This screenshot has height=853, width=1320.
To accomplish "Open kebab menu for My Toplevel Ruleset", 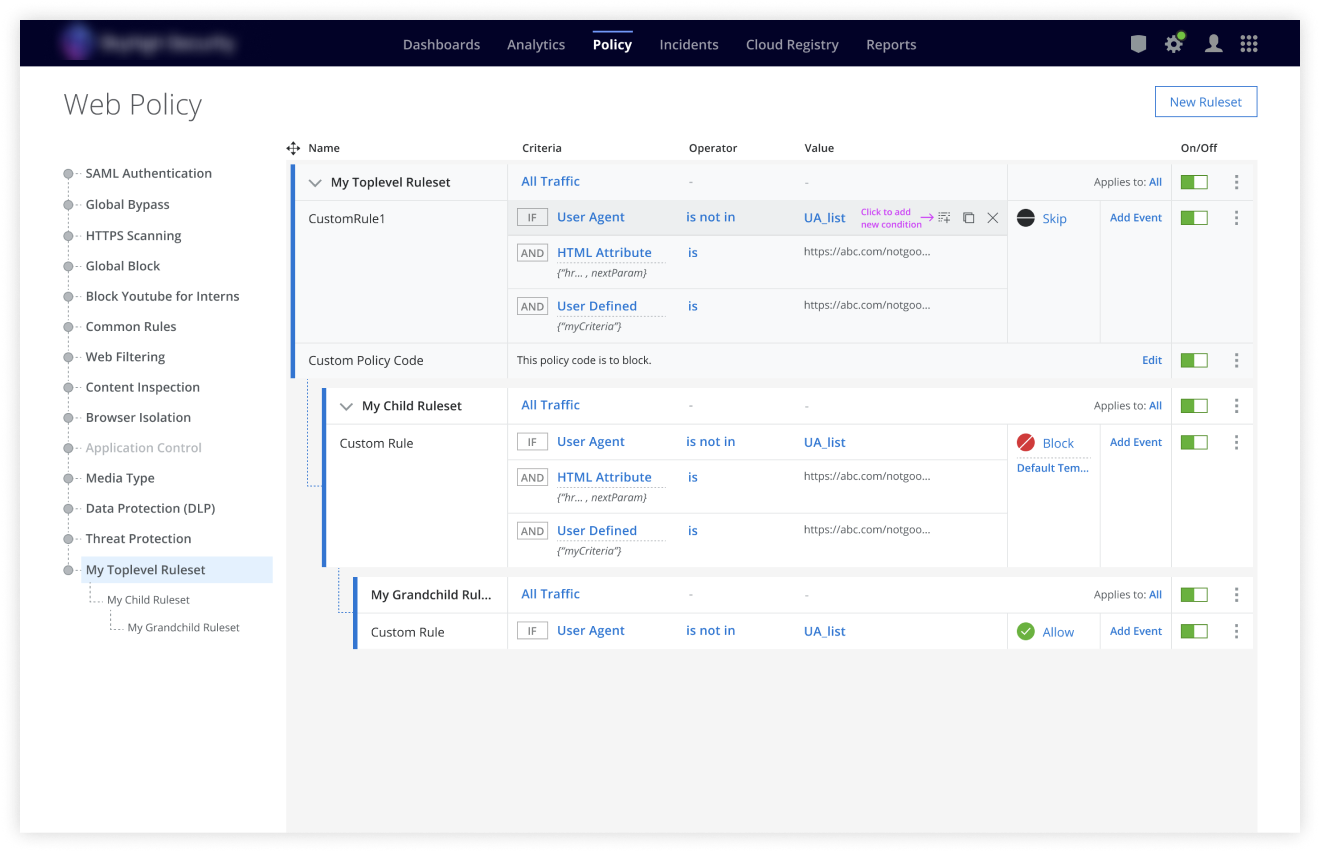I will (1237, 182).
